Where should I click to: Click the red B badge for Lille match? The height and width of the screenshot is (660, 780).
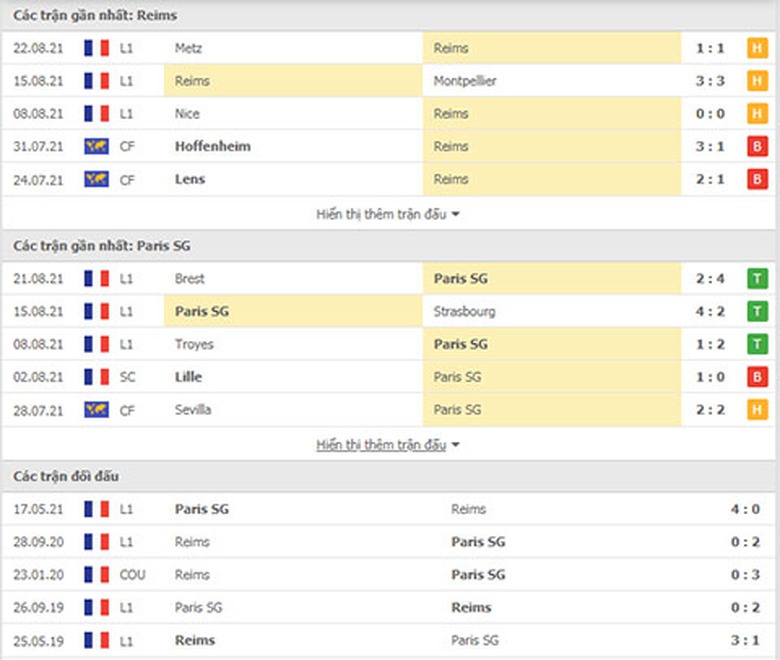(757, 378)
